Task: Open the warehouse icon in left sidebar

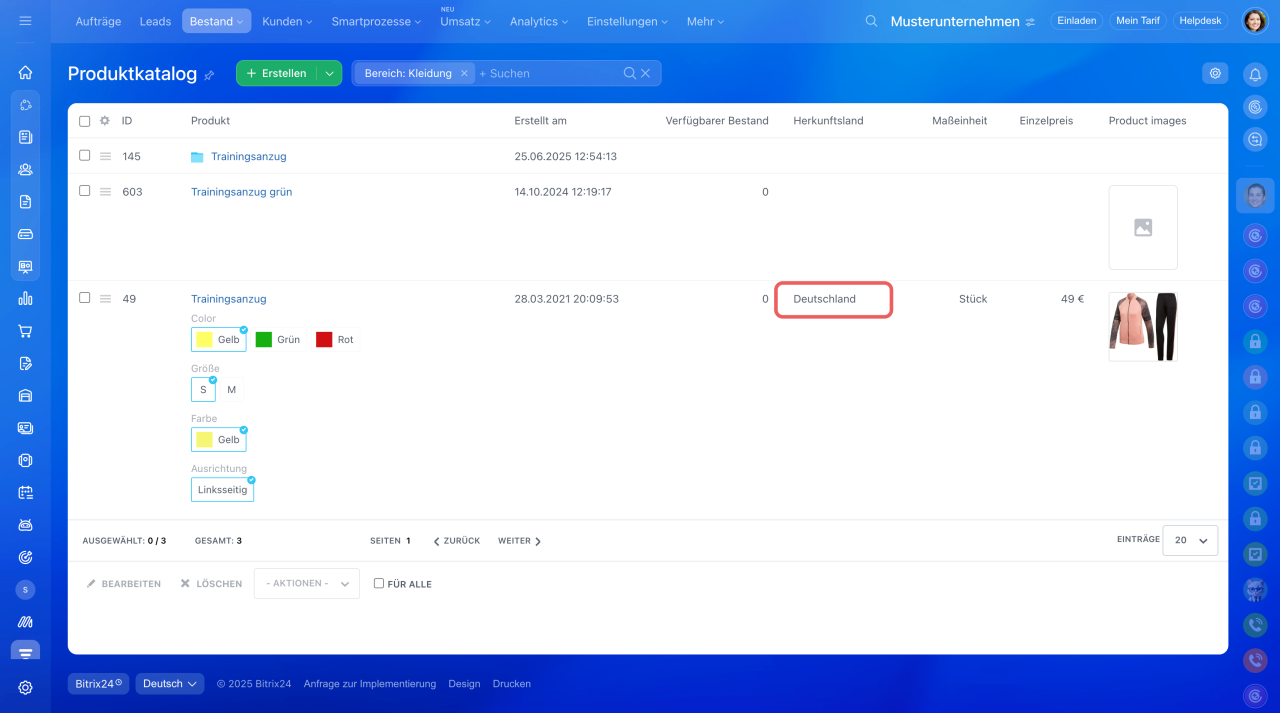Action: click(25, 395)
